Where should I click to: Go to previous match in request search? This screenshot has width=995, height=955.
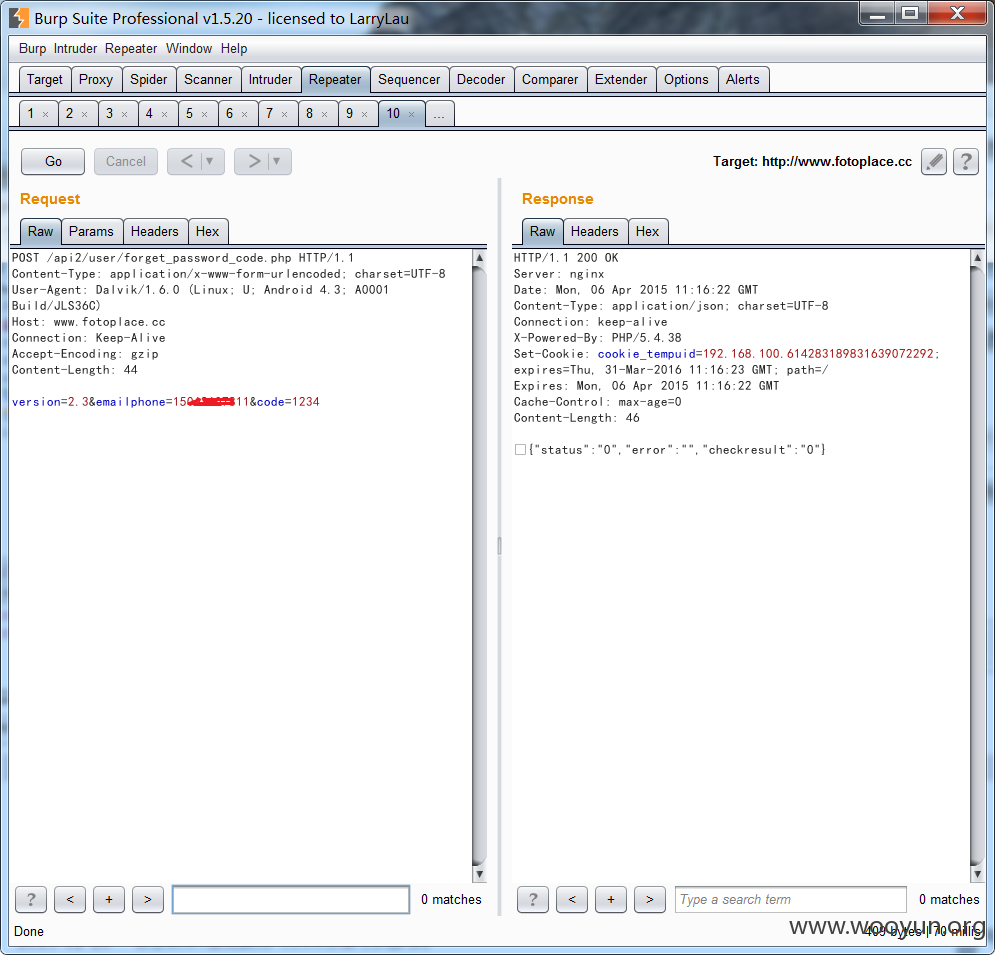(x=70, y=899)
